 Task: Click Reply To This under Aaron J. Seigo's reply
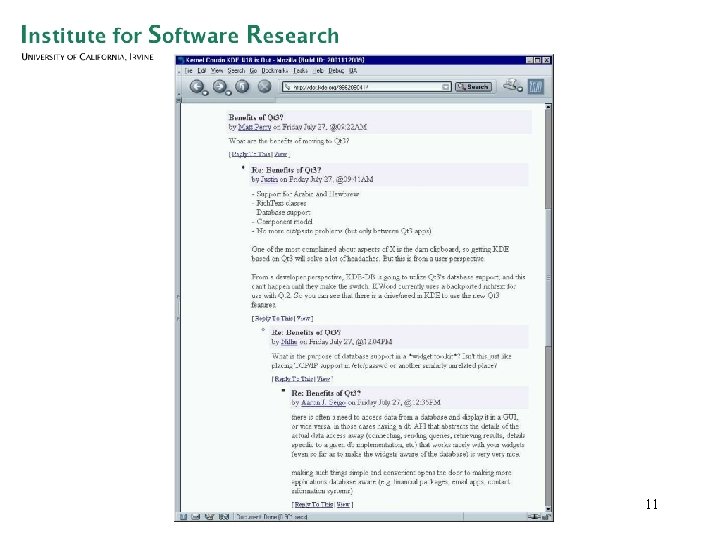click(314, 504)
